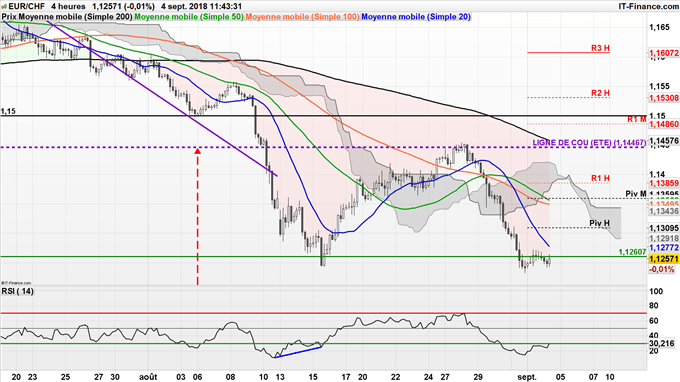Click the 1,15 label on chart's left edge
This screenshot has width=680, height=382.
tap(8, 111)
